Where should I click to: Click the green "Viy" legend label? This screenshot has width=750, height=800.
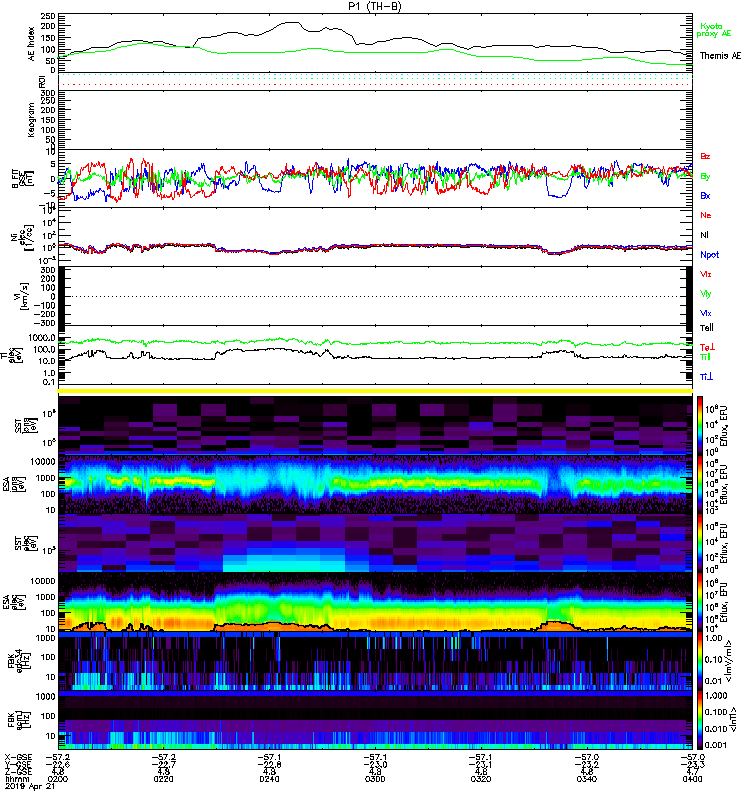click(x=706, y=294)
